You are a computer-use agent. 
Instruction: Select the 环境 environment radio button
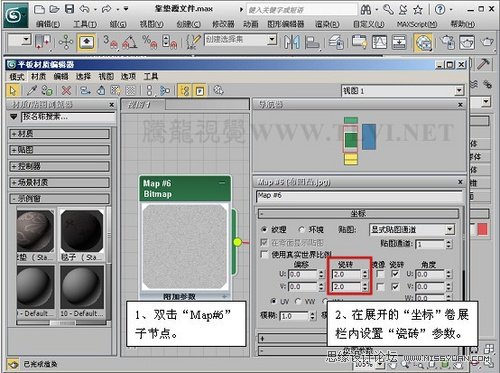click(302, 229)
